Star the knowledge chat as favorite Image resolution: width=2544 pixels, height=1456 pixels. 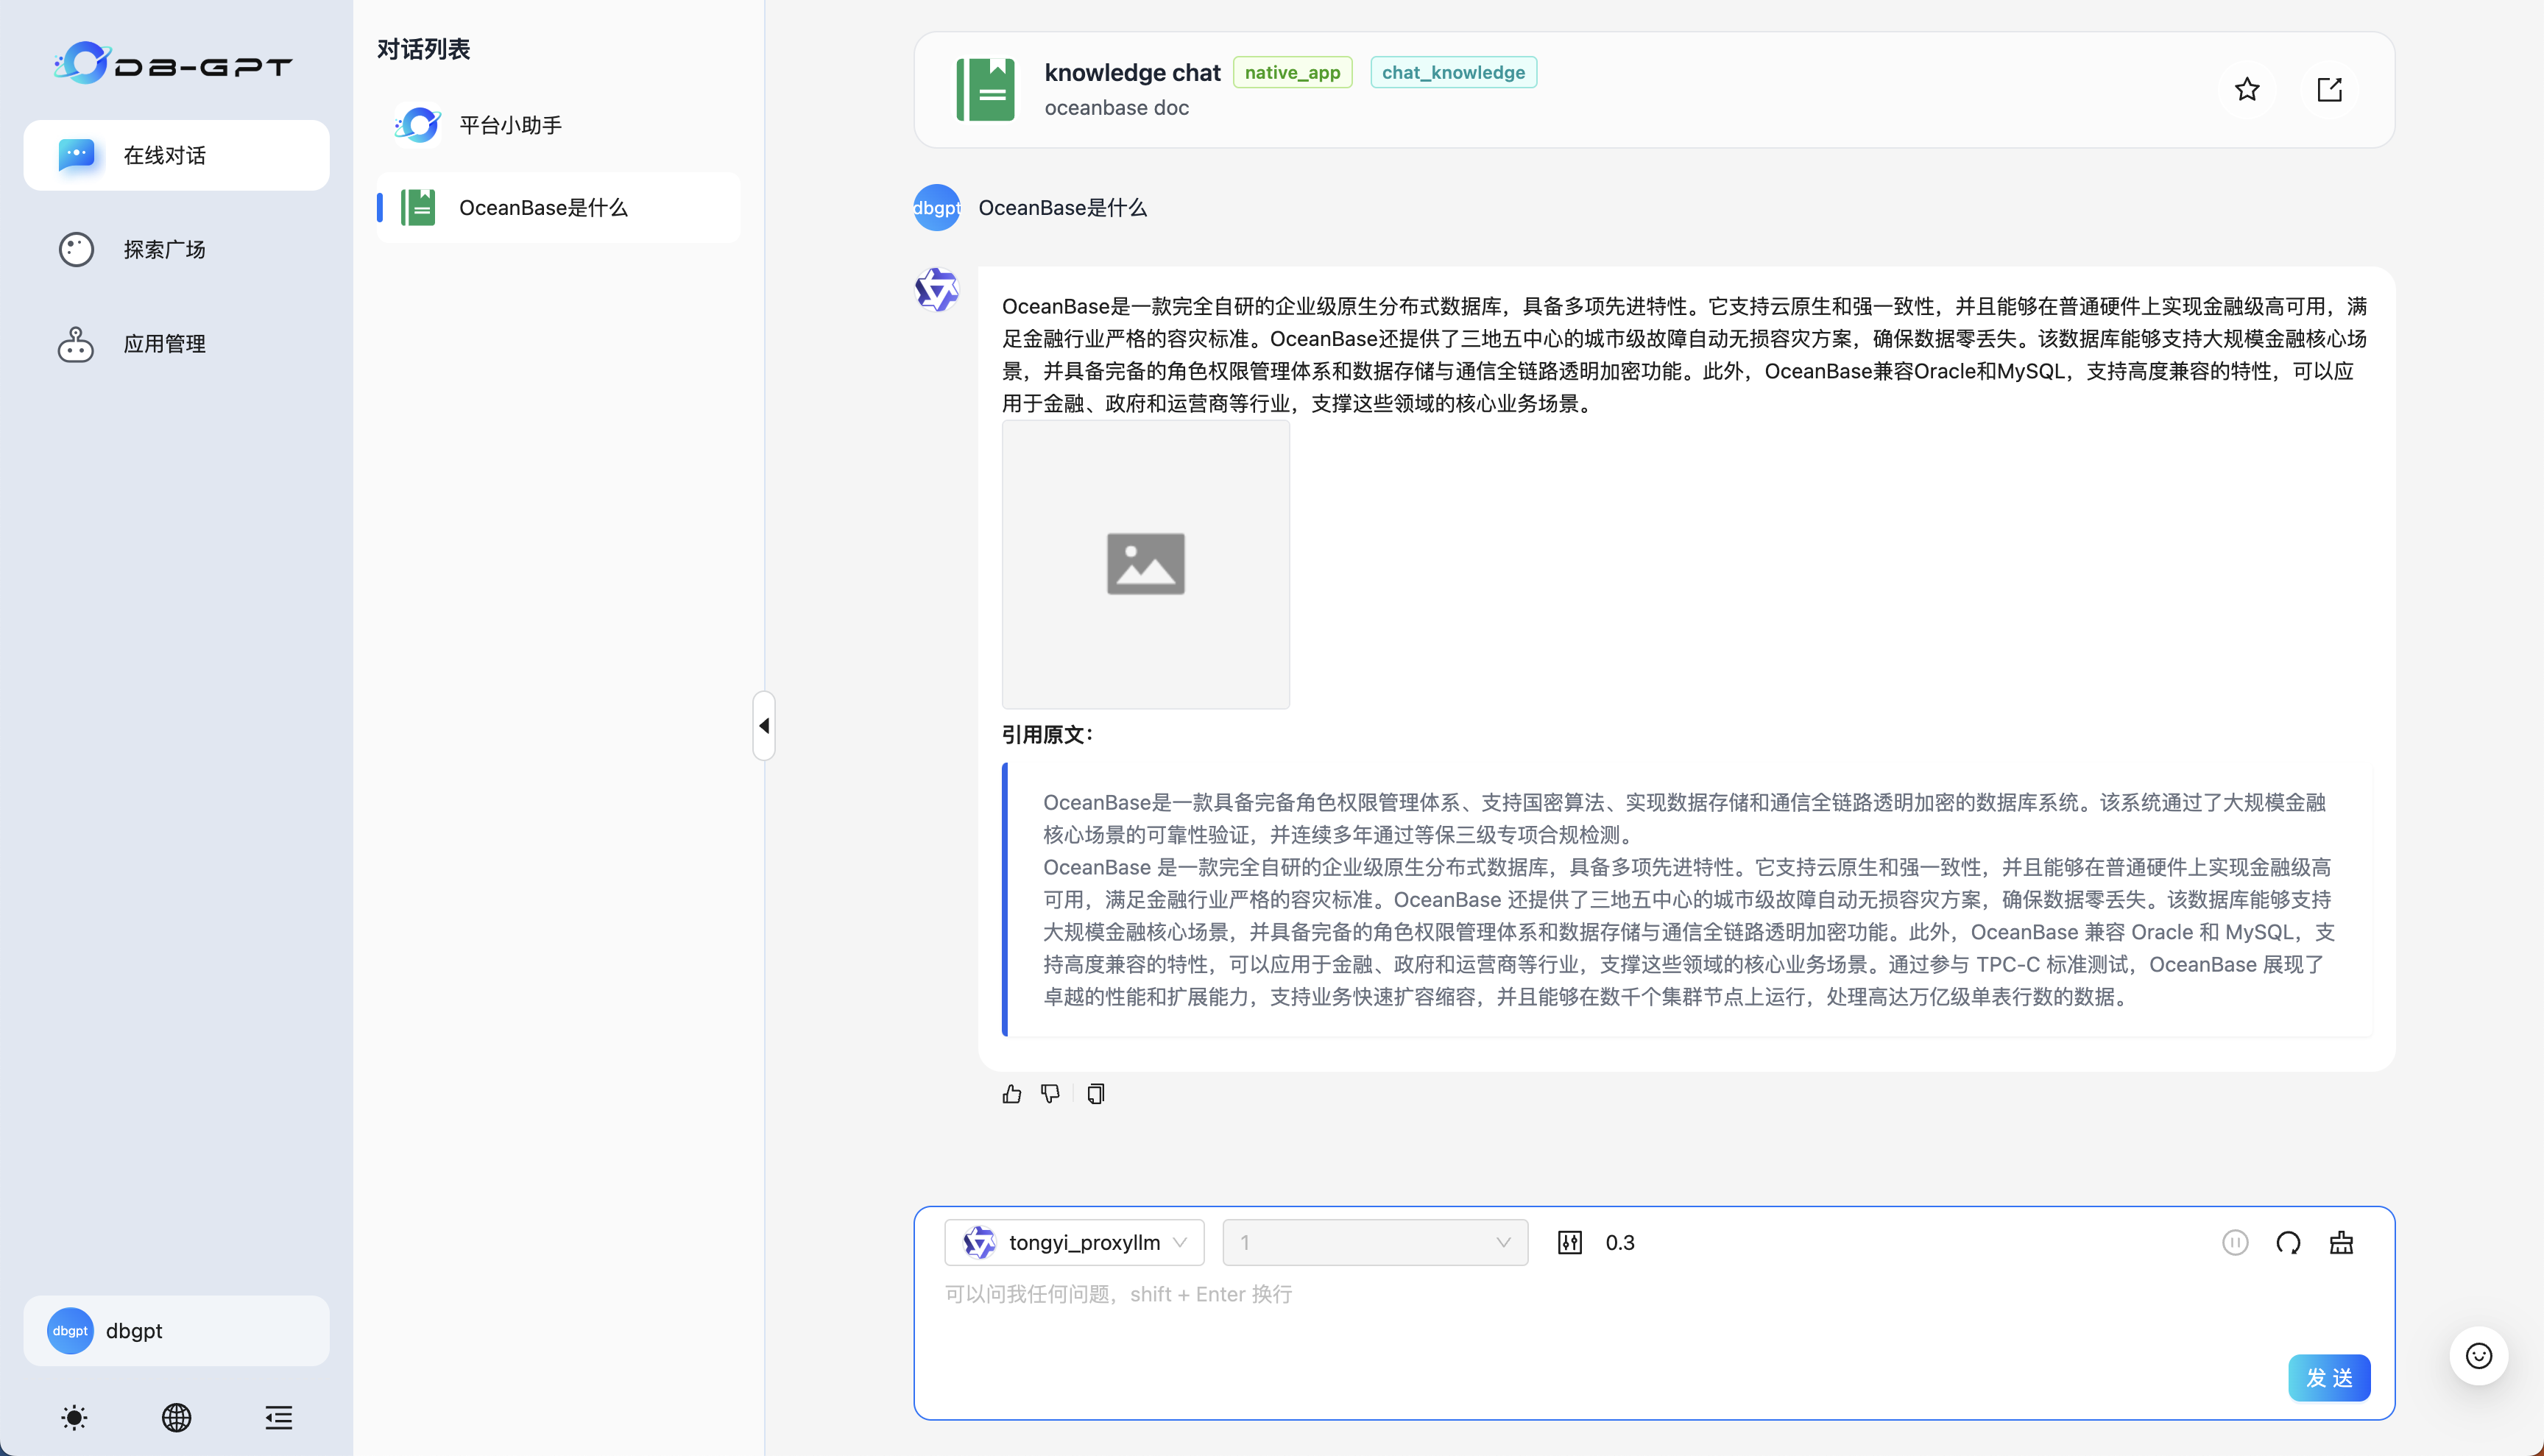(x=2247, y=89)
